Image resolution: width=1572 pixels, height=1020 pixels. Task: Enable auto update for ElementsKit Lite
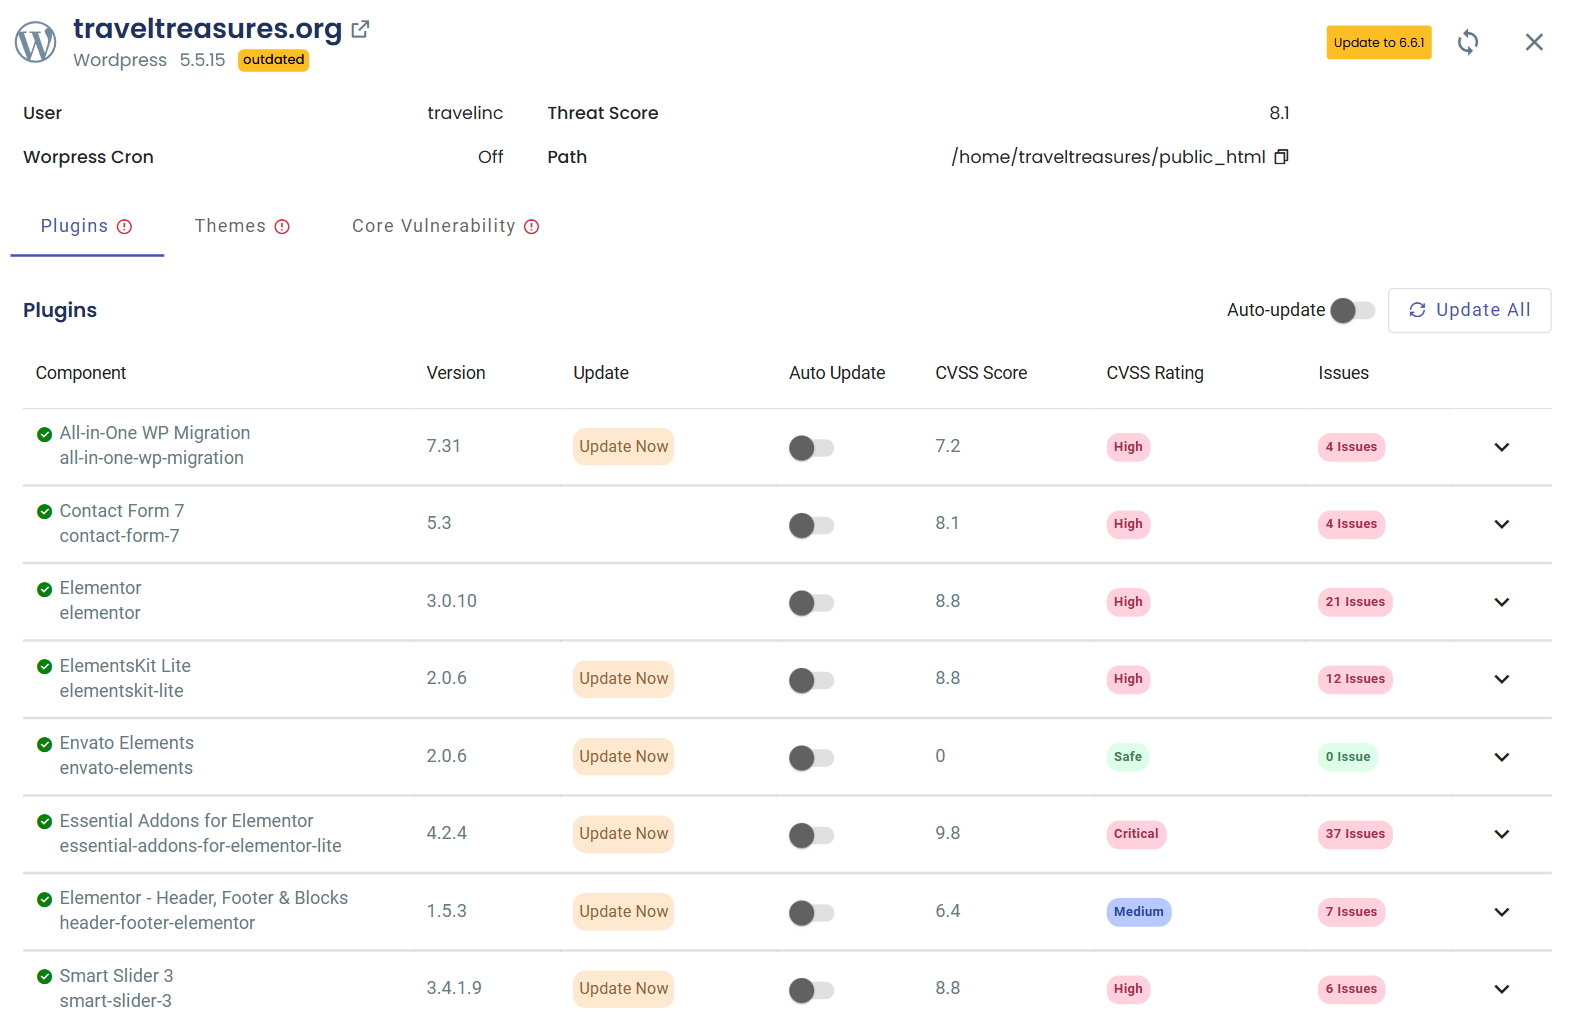pyautogui.click(x=811, y=680)
